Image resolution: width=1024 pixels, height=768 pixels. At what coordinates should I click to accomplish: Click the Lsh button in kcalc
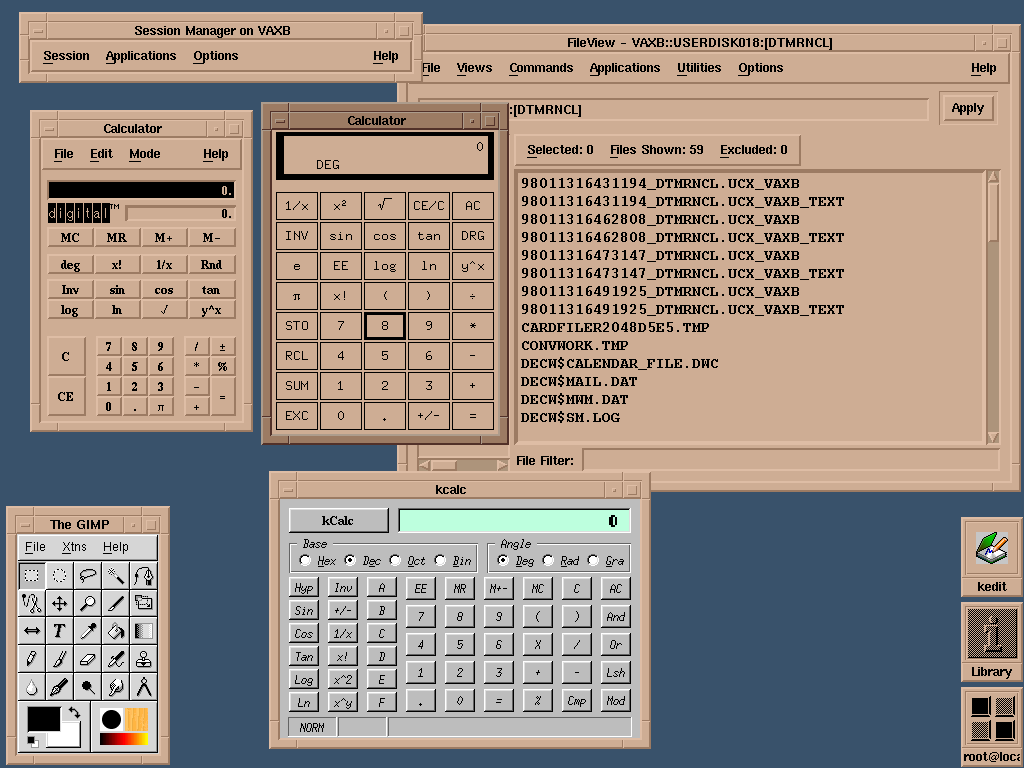point(615,673)
